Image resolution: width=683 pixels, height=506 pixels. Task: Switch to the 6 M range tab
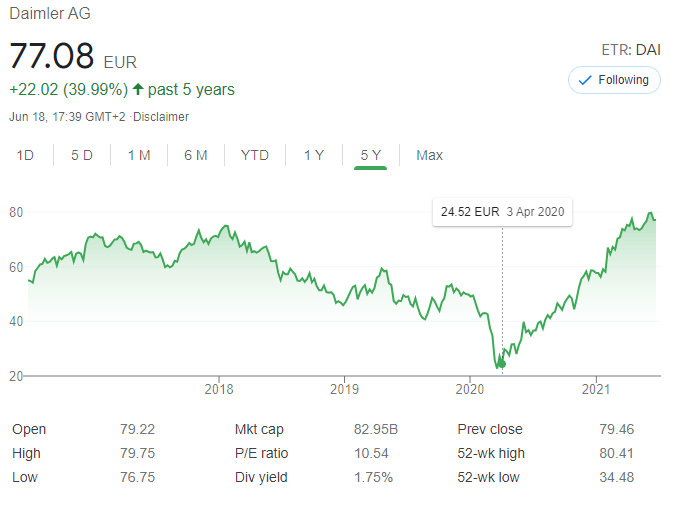point(196,155)
